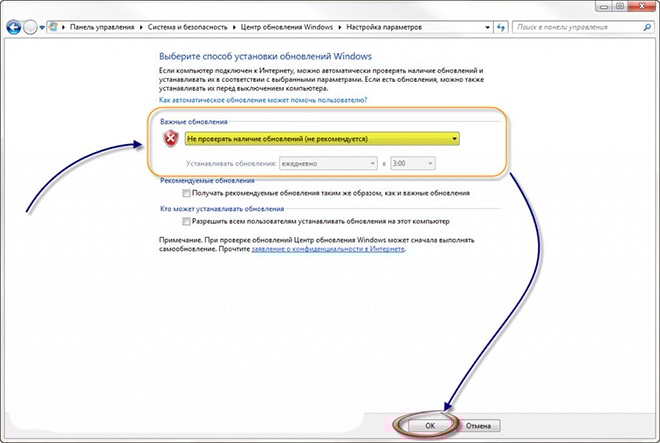
Task: Allow all users to install updates checkbox
Action: pos(187,220)
